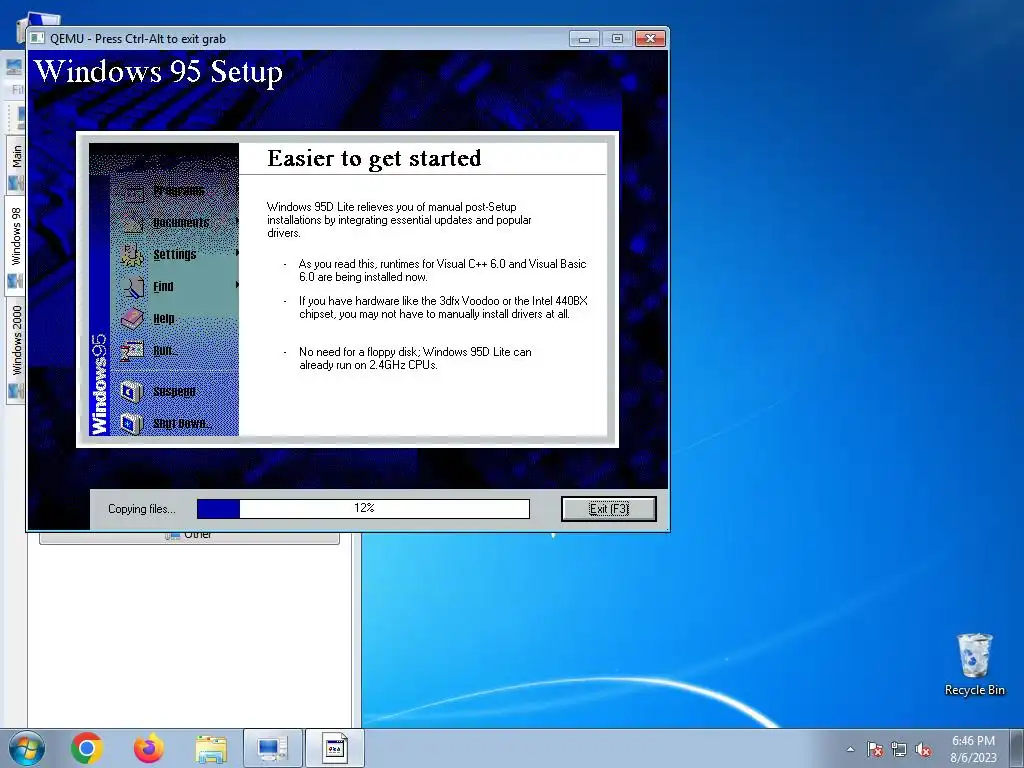The image size is (1024, 768).
Task: Open the network status tray icon
Action: (899, 749)
